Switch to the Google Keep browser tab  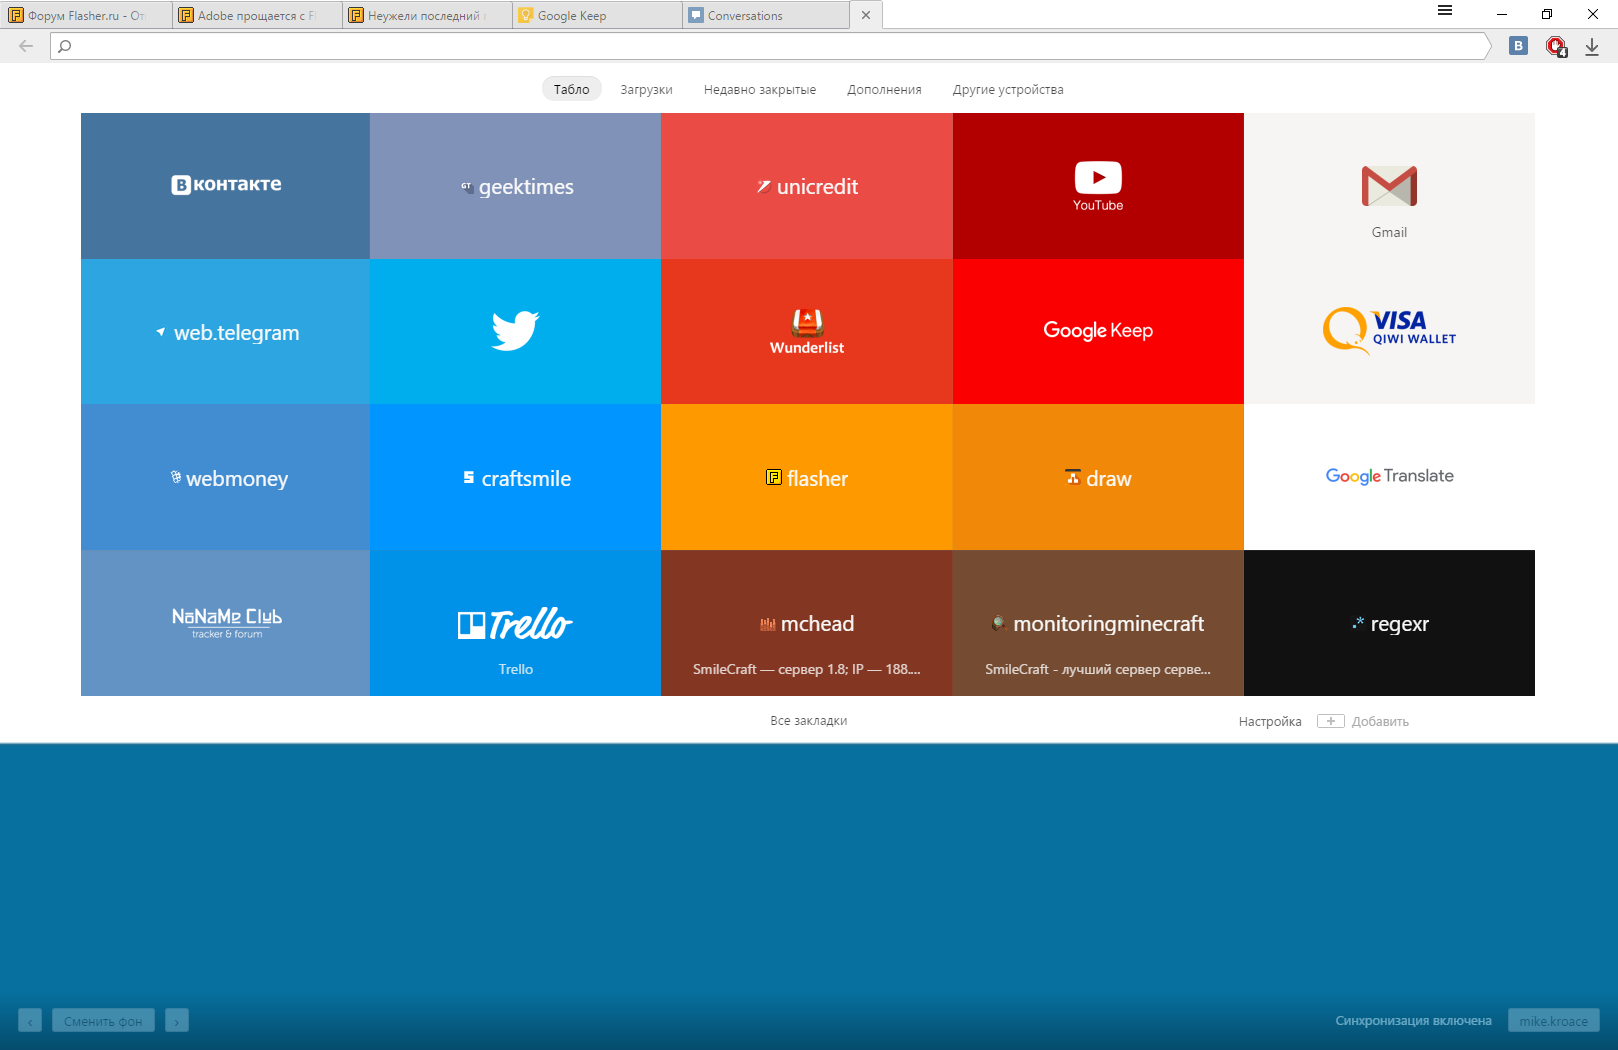pos(597,15)
